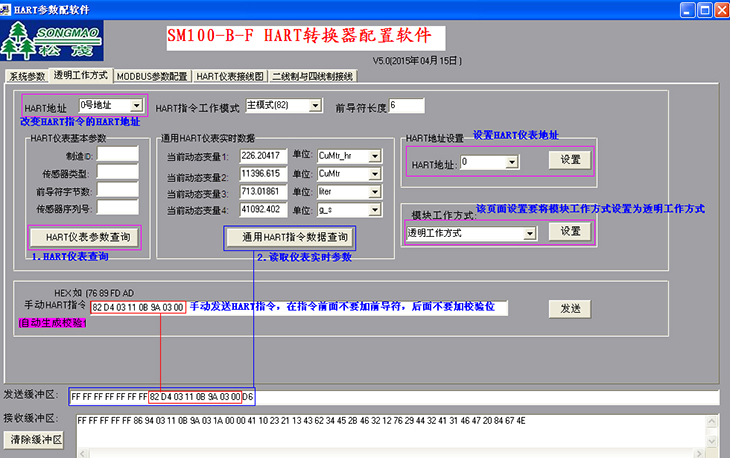Select the 透明工作方式 tab
The image size is (730, 458).
pyautogui.click(x=81, y=75)
